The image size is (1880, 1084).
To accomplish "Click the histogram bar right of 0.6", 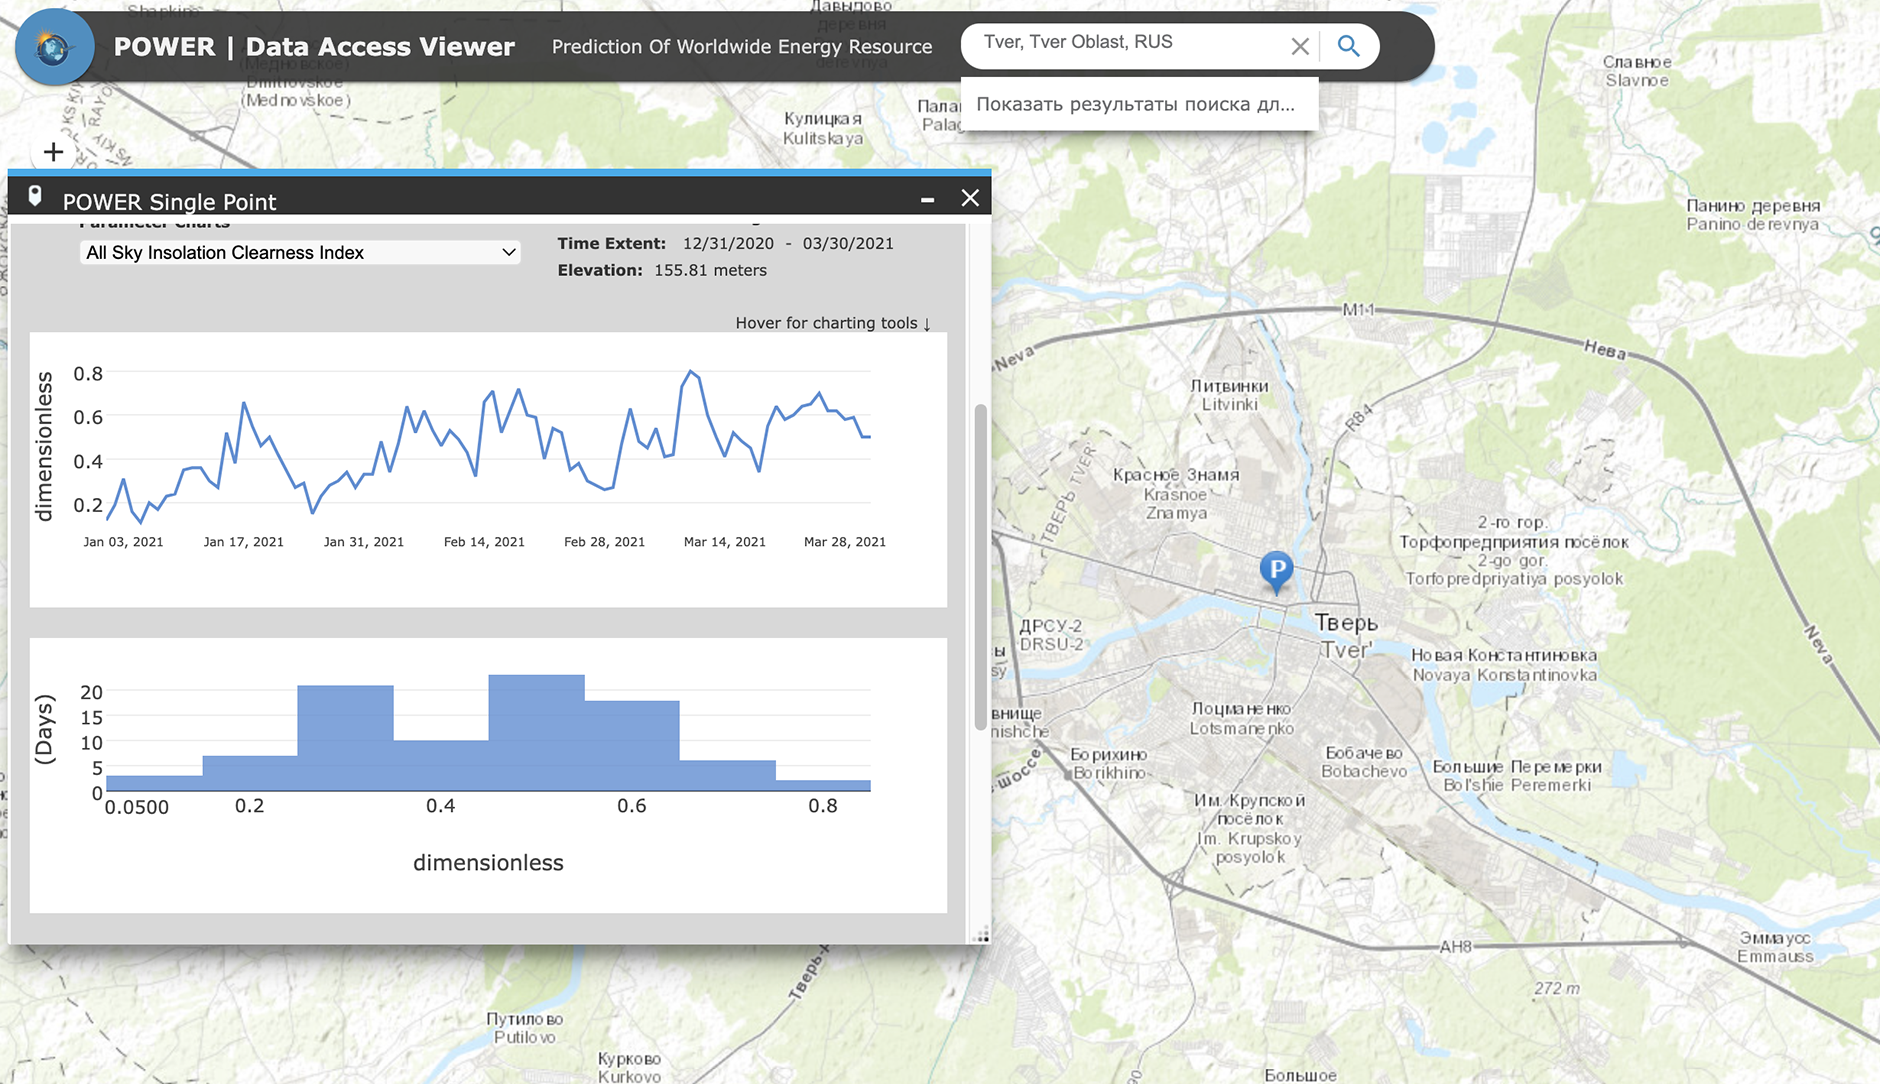I will pyautogui.click(x=727, y=776).
